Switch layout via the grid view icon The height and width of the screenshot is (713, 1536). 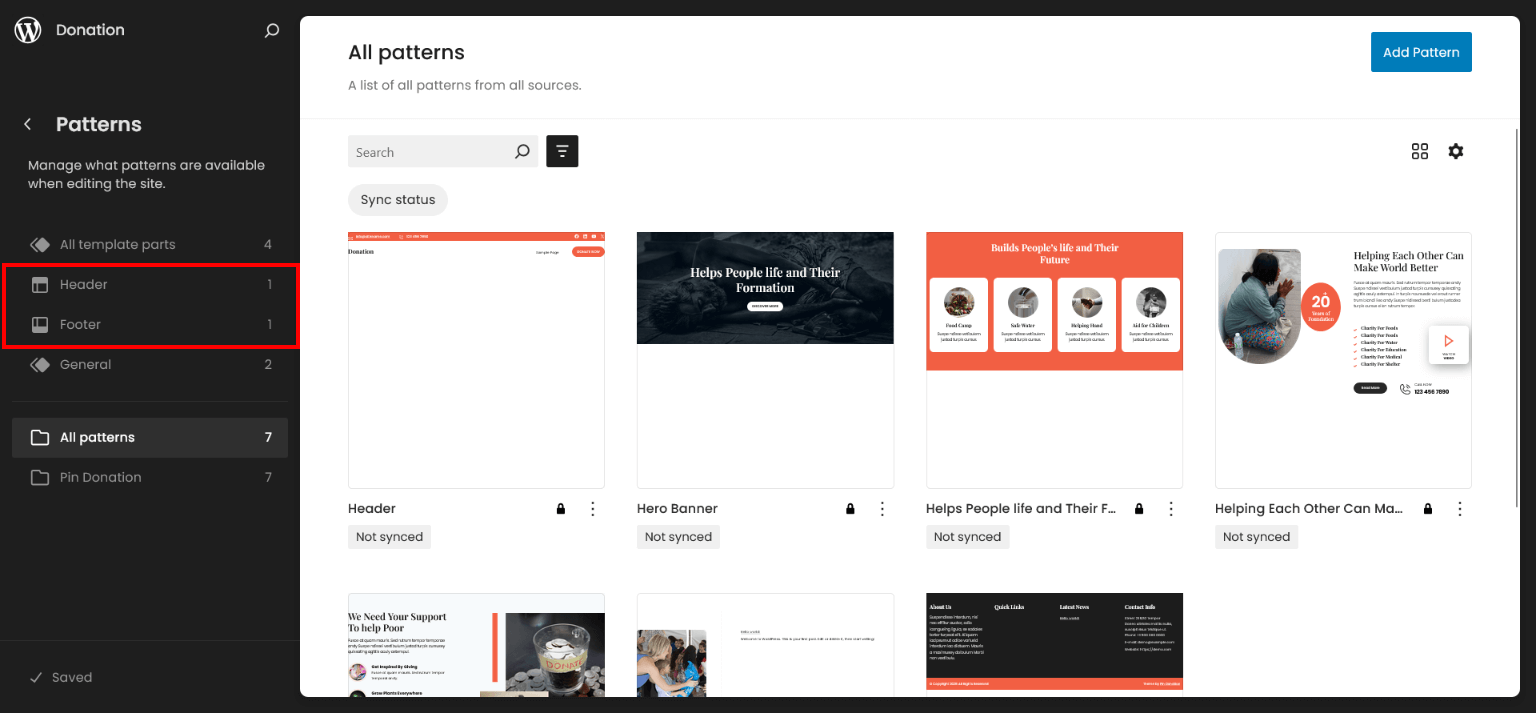pos(1420,151)
